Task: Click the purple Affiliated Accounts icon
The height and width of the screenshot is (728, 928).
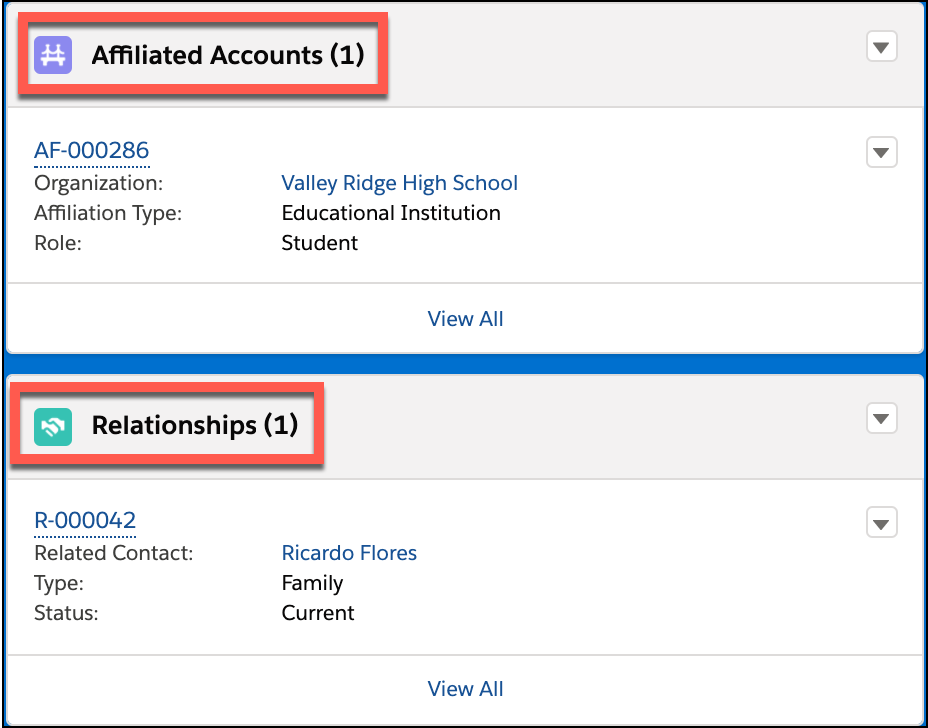Action: point(53,55)
